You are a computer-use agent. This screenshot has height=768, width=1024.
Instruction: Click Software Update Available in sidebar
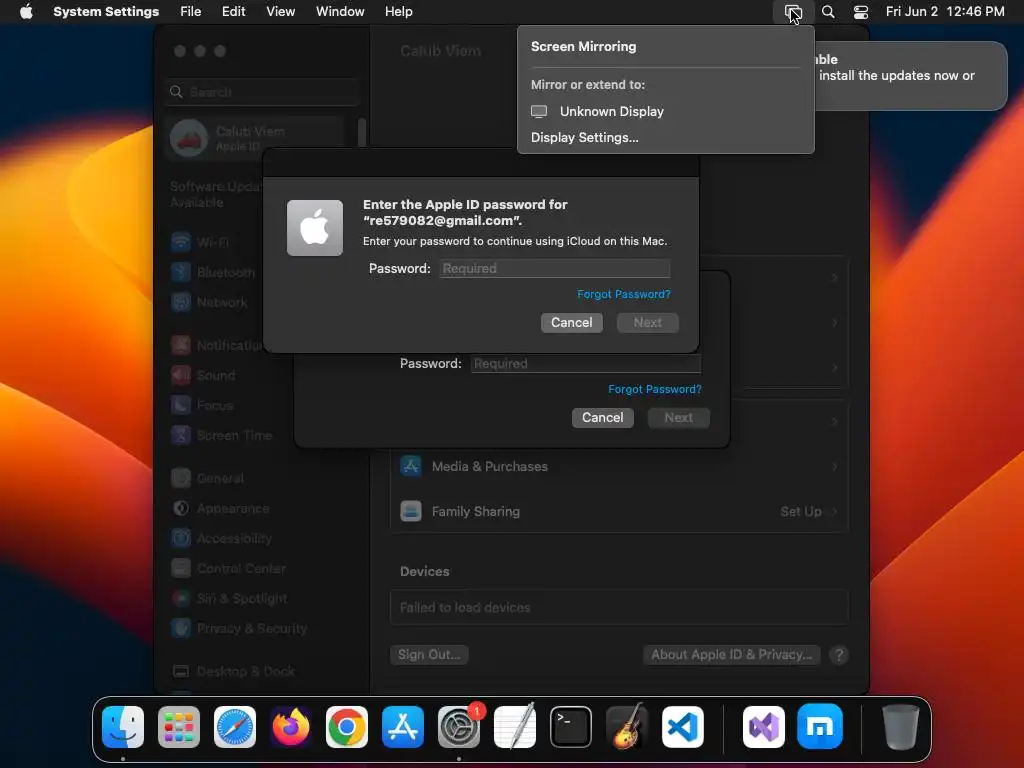point(216,195)
